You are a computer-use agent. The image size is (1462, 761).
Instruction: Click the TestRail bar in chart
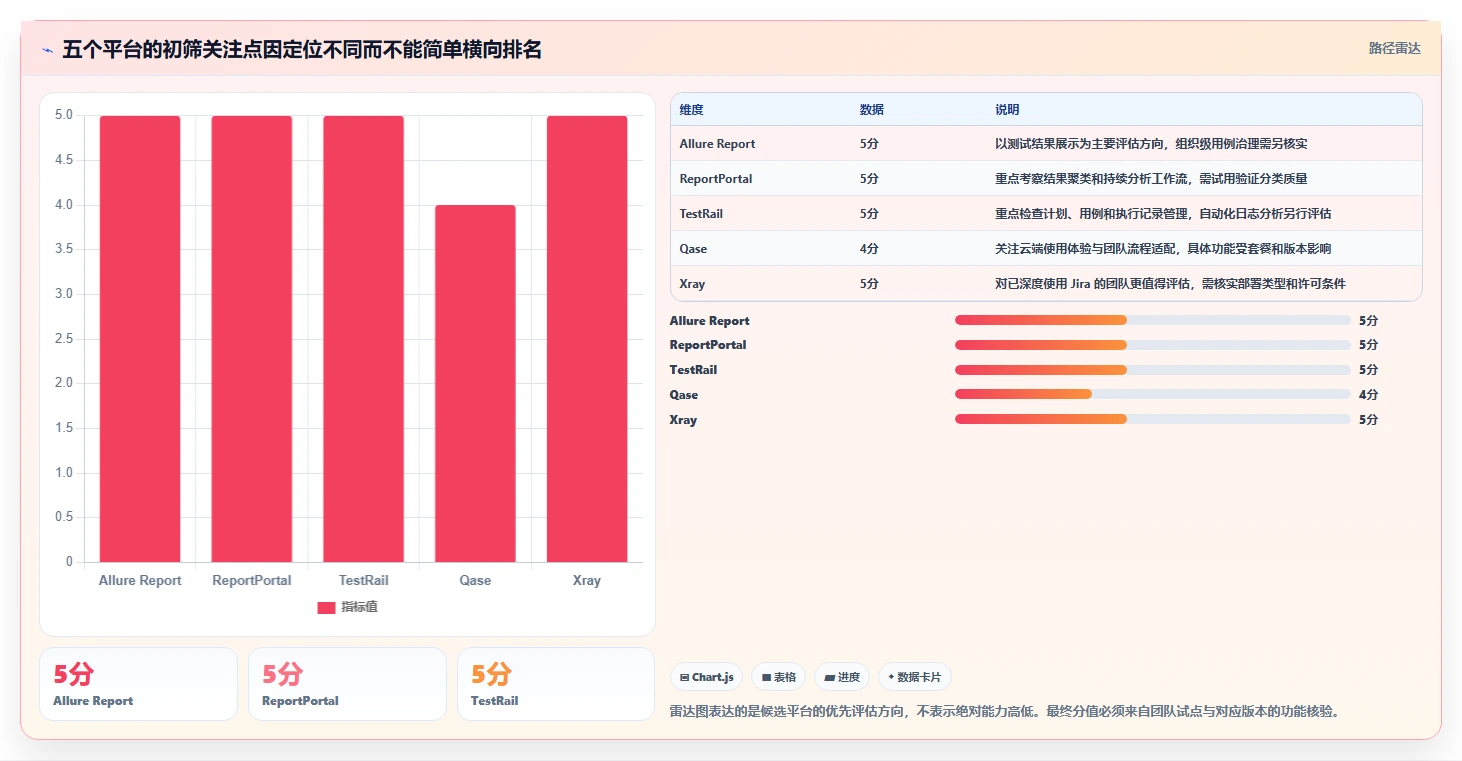click(x=363, y=339)
